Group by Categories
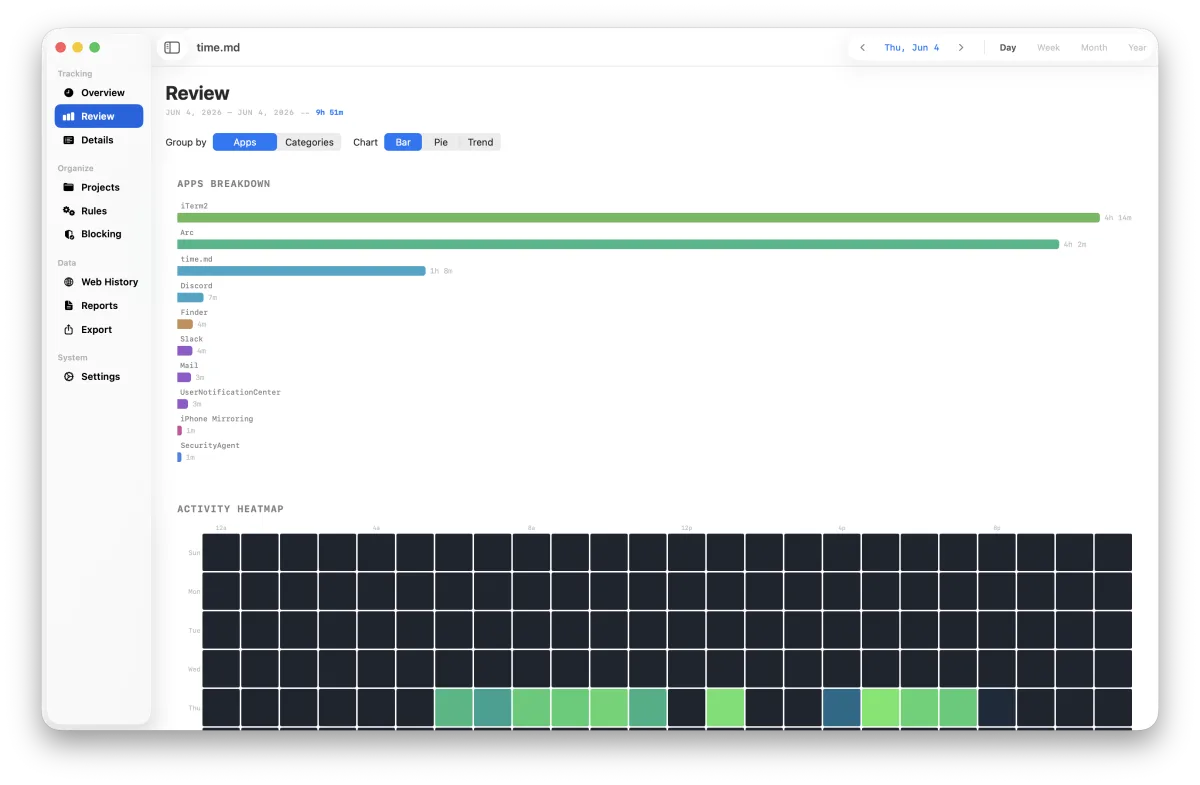The width and height of the screenshot is (1200, 785). pyautogui.click(x=309, y=142)
